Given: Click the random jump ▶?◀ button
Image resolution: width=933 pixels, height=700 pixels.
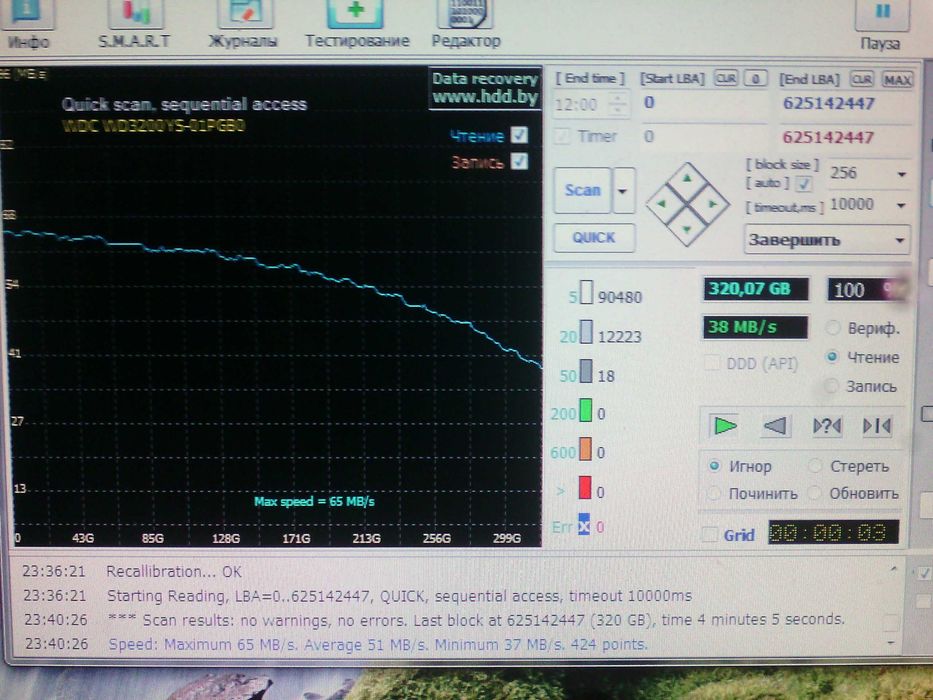Looking at the screenshot, I should pos(827,426).
